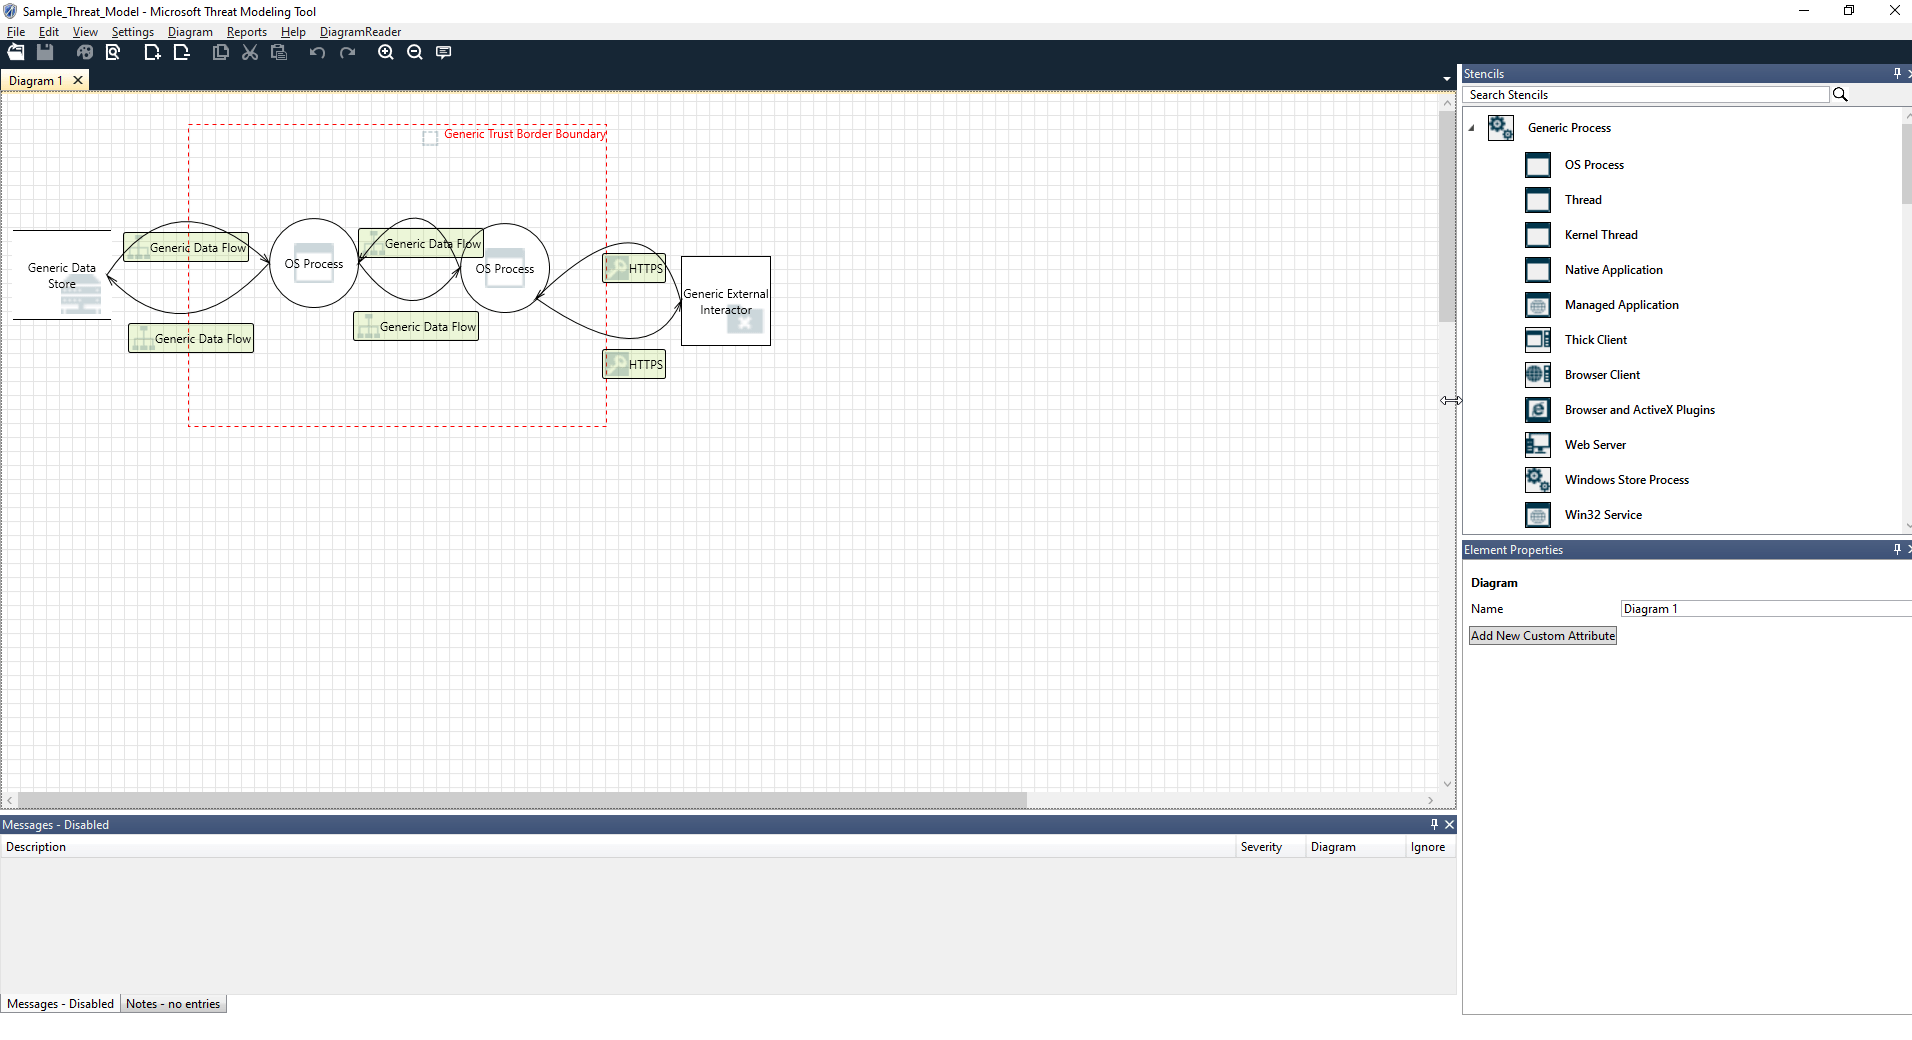Pin the Stencils panel
Screen dimensions: 1912x1040
(x=1897, y=73)
